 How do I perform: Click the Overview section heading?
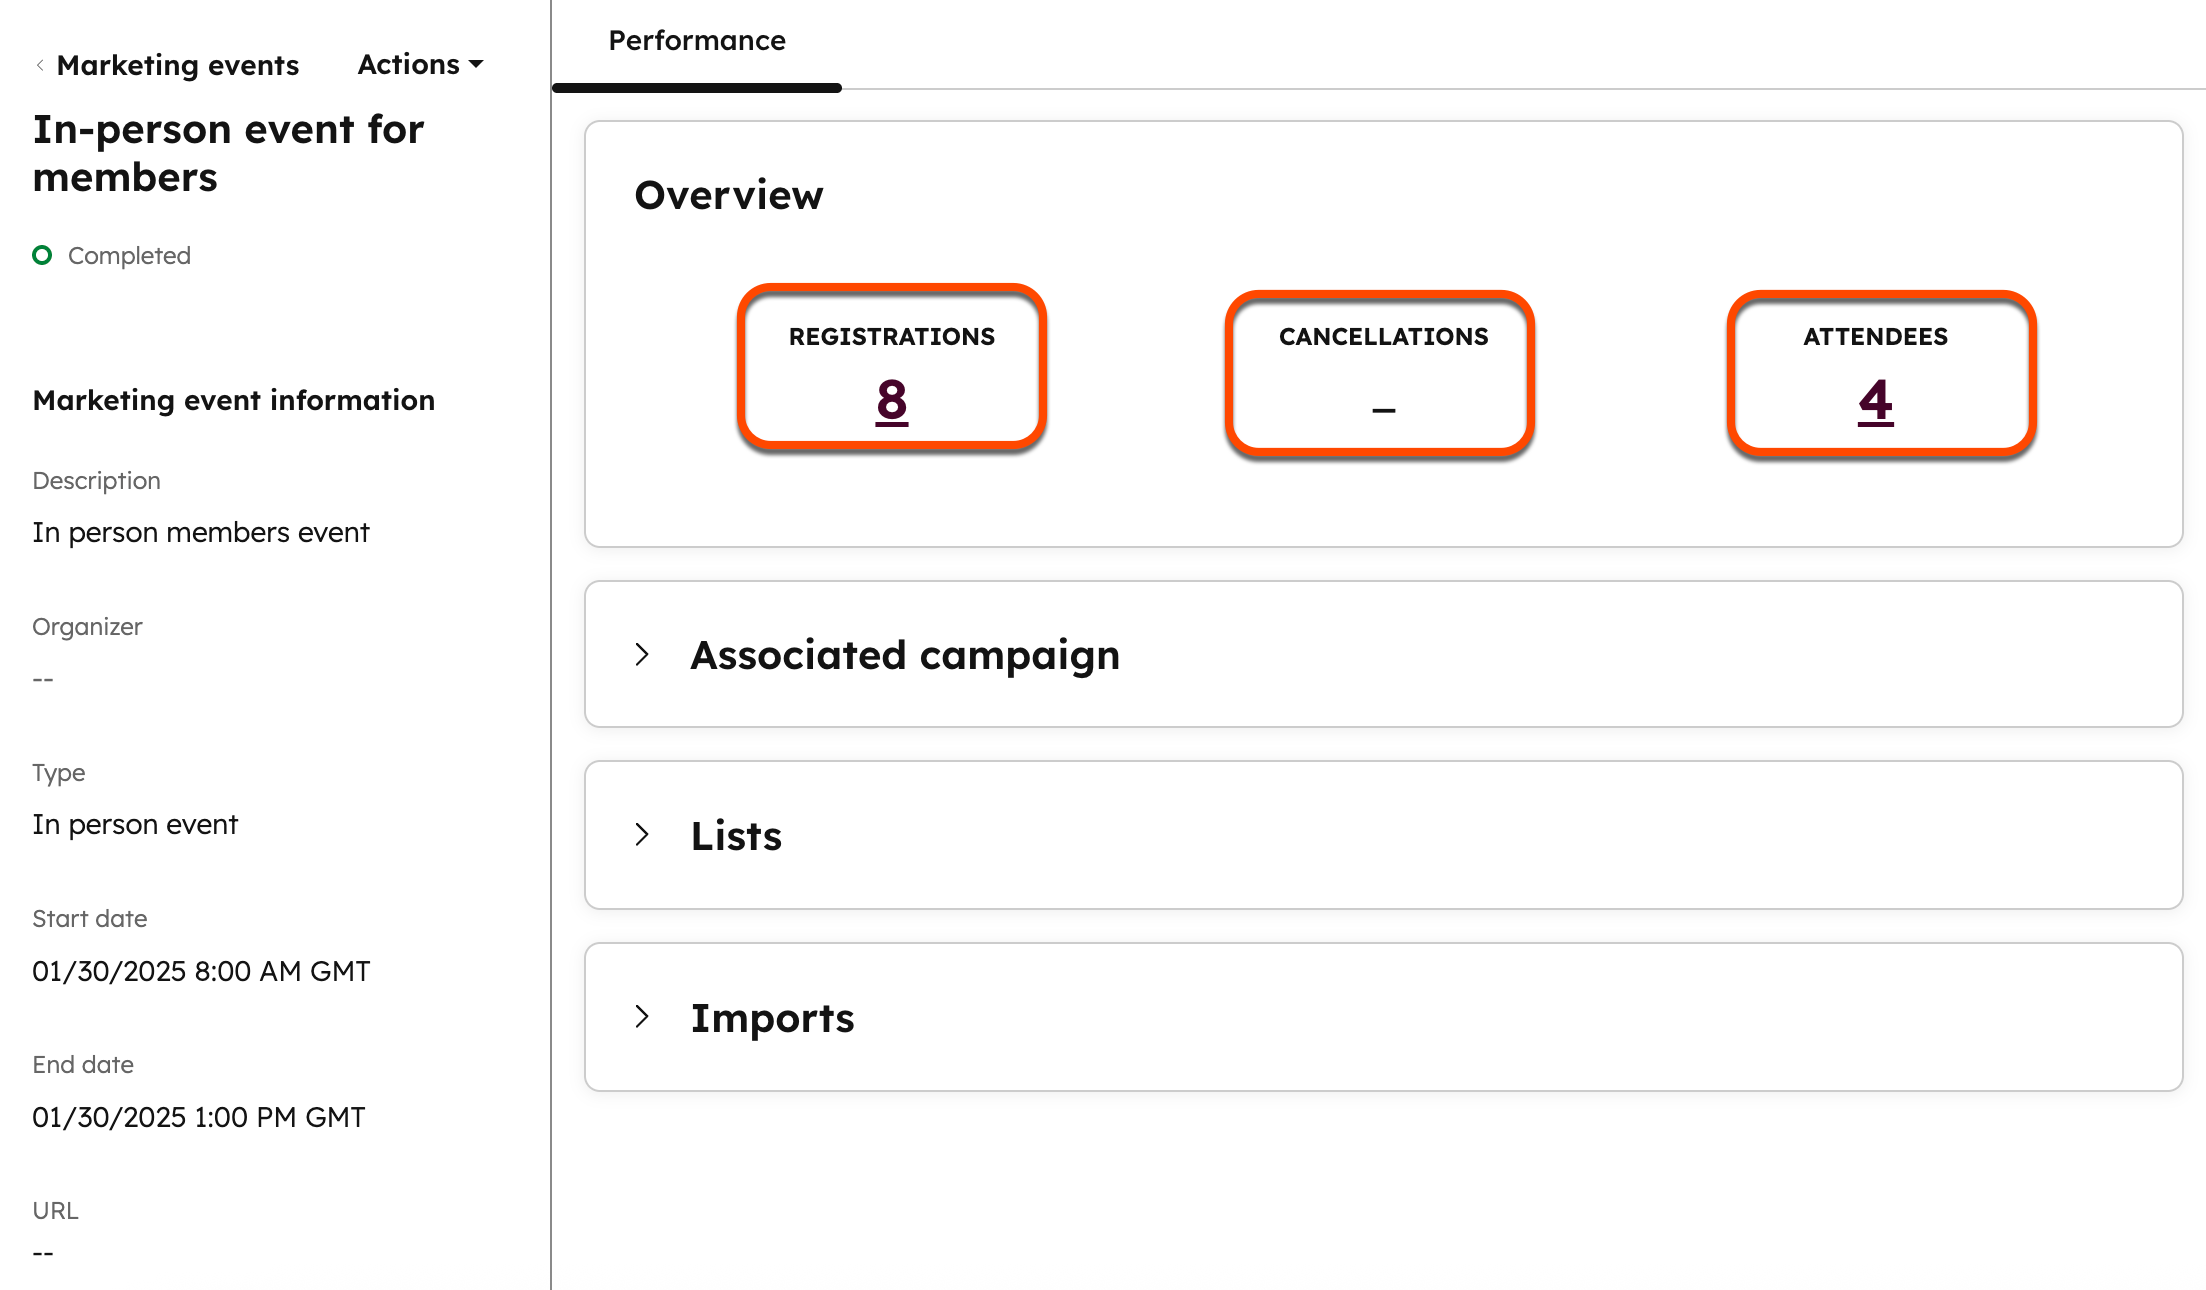[x=729, y=194]
